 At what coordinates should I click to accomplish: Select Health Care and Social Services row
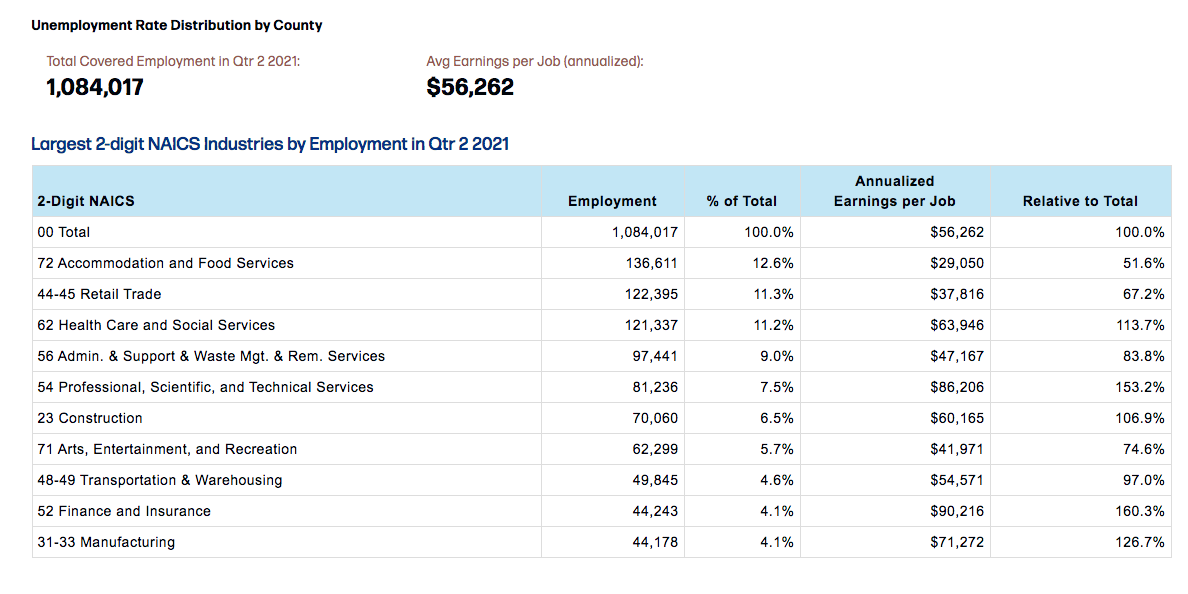pyautogui.click(x=602, y=325)
